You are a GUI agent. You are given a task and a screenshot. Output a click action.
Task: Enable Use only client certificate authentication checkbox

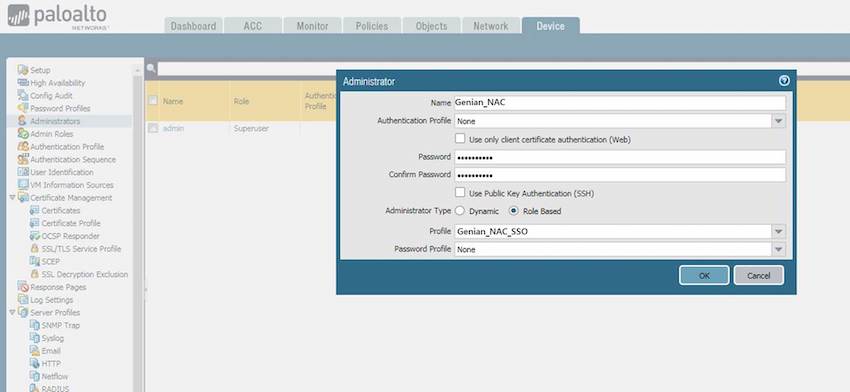[x=460, y=139]
